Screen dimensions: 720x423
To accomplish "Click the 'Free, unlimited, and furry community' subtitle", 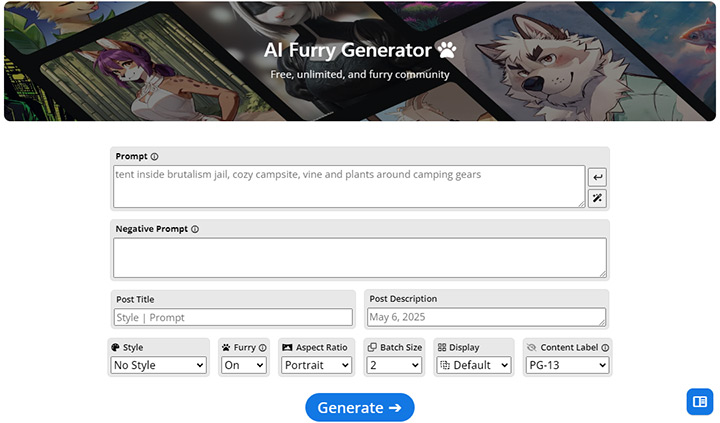I will coord(360,74).
